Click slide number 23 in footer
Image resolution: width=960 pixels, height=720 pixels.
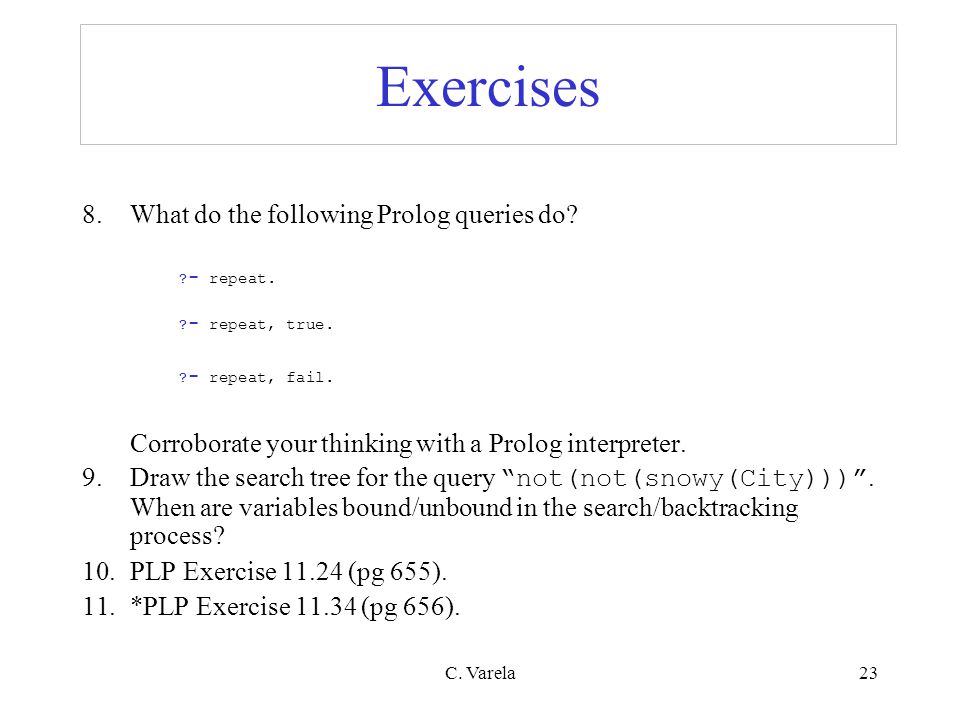(868, 673)
